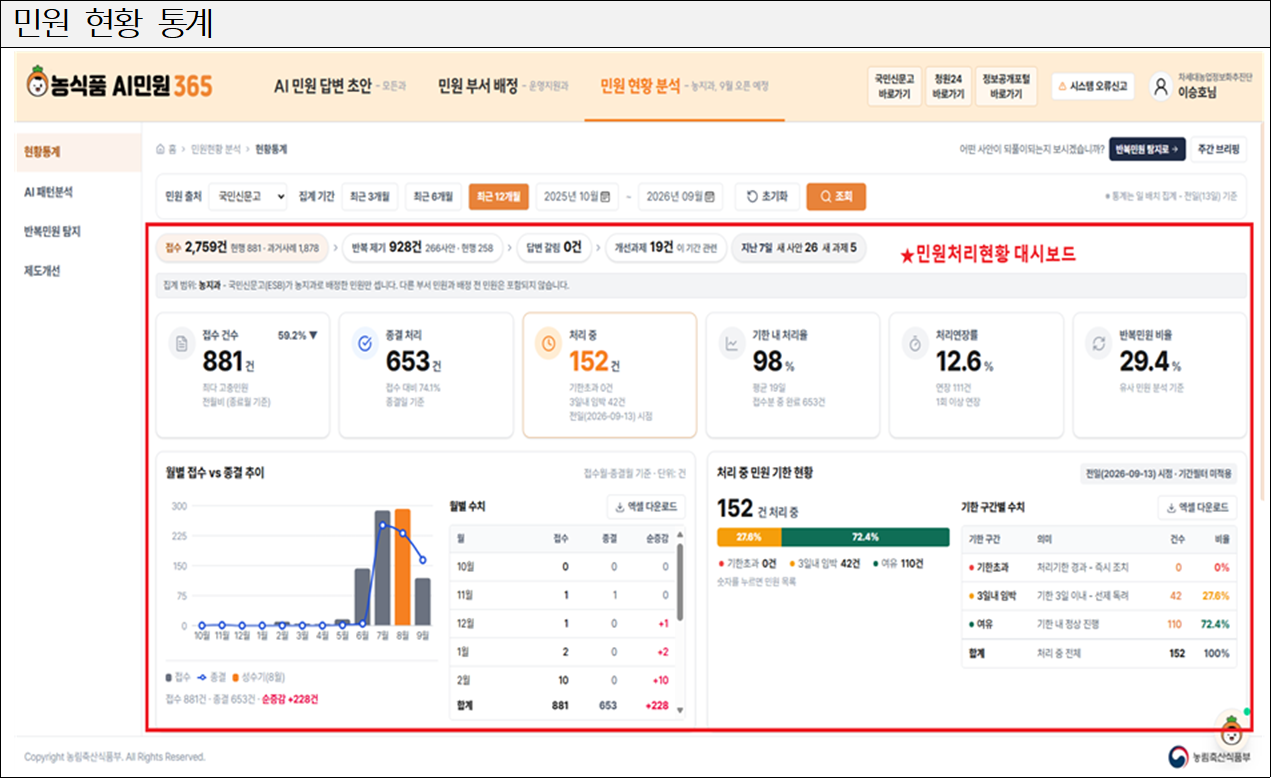
Task: Select the 최근 3개월 period
Action: pos(371,197)
